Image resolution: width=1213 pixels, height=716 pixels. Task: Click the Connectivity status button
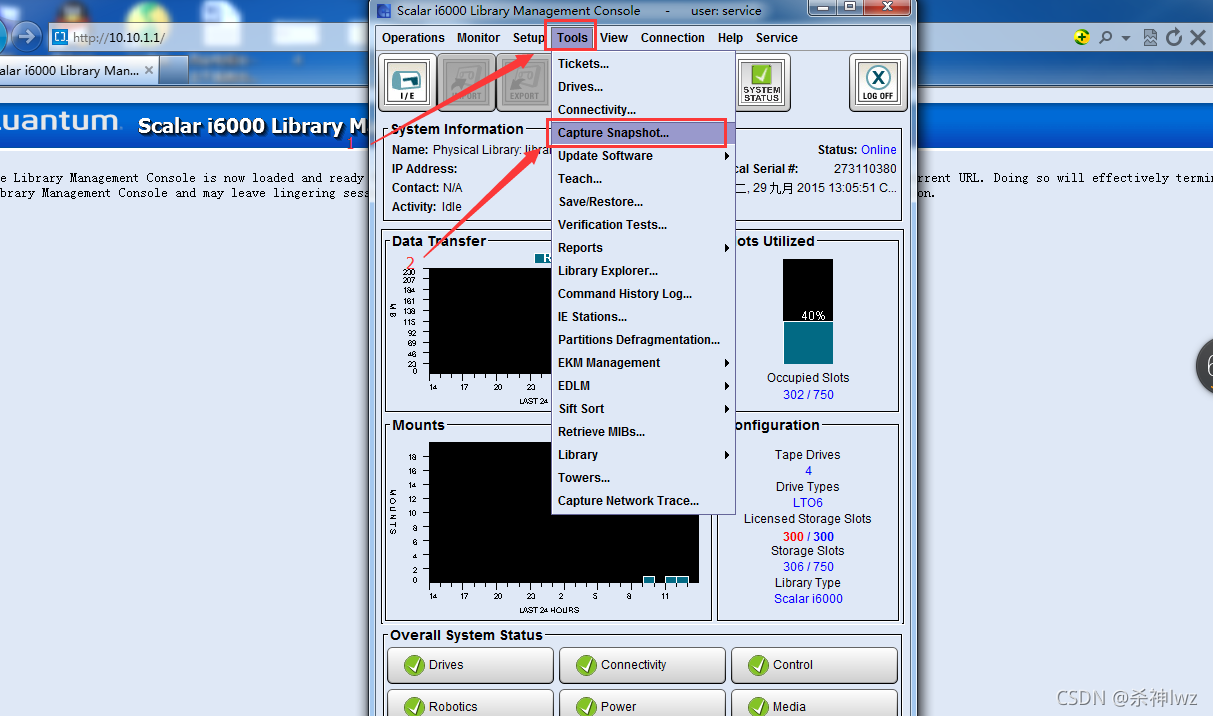tap(642, 665)
